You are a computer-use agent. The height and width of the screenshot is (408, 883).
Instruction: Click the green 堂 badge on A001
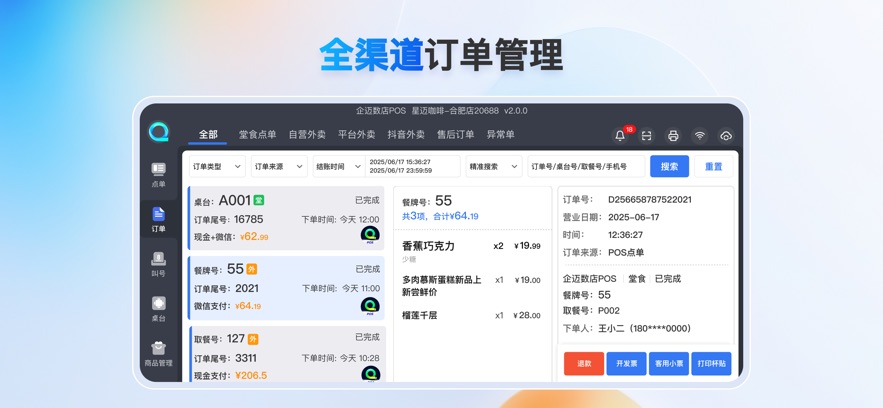tap(258, 200)
